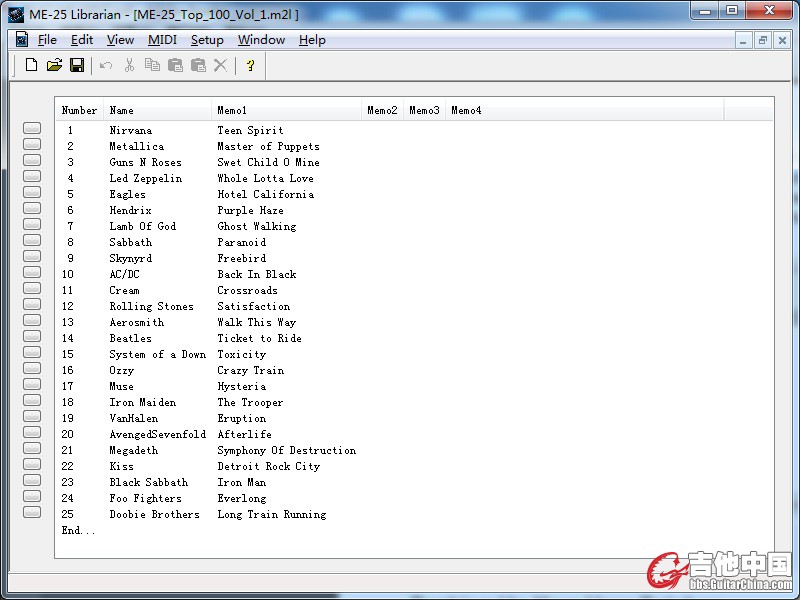Copy the selected patch
This screenshot has width=800, height=600.
(x=152, y=65)
